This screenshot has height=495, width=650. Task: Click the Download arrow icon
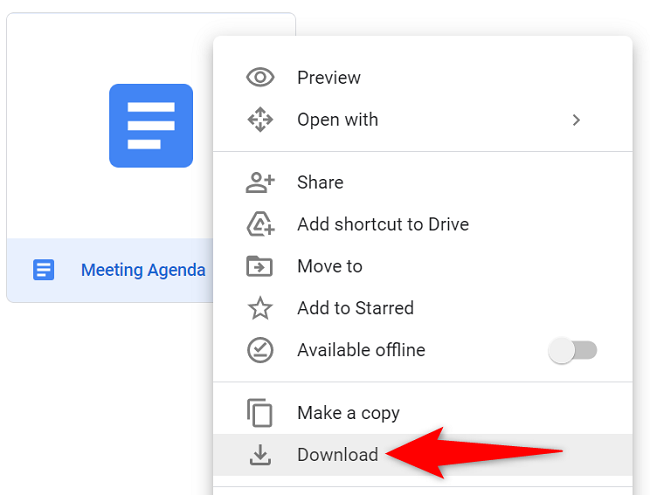click(260, 455)
